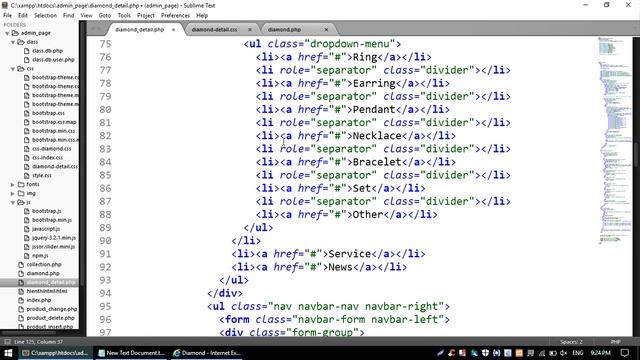Close the diamond-detail.css tab

(x=250, y=30)
